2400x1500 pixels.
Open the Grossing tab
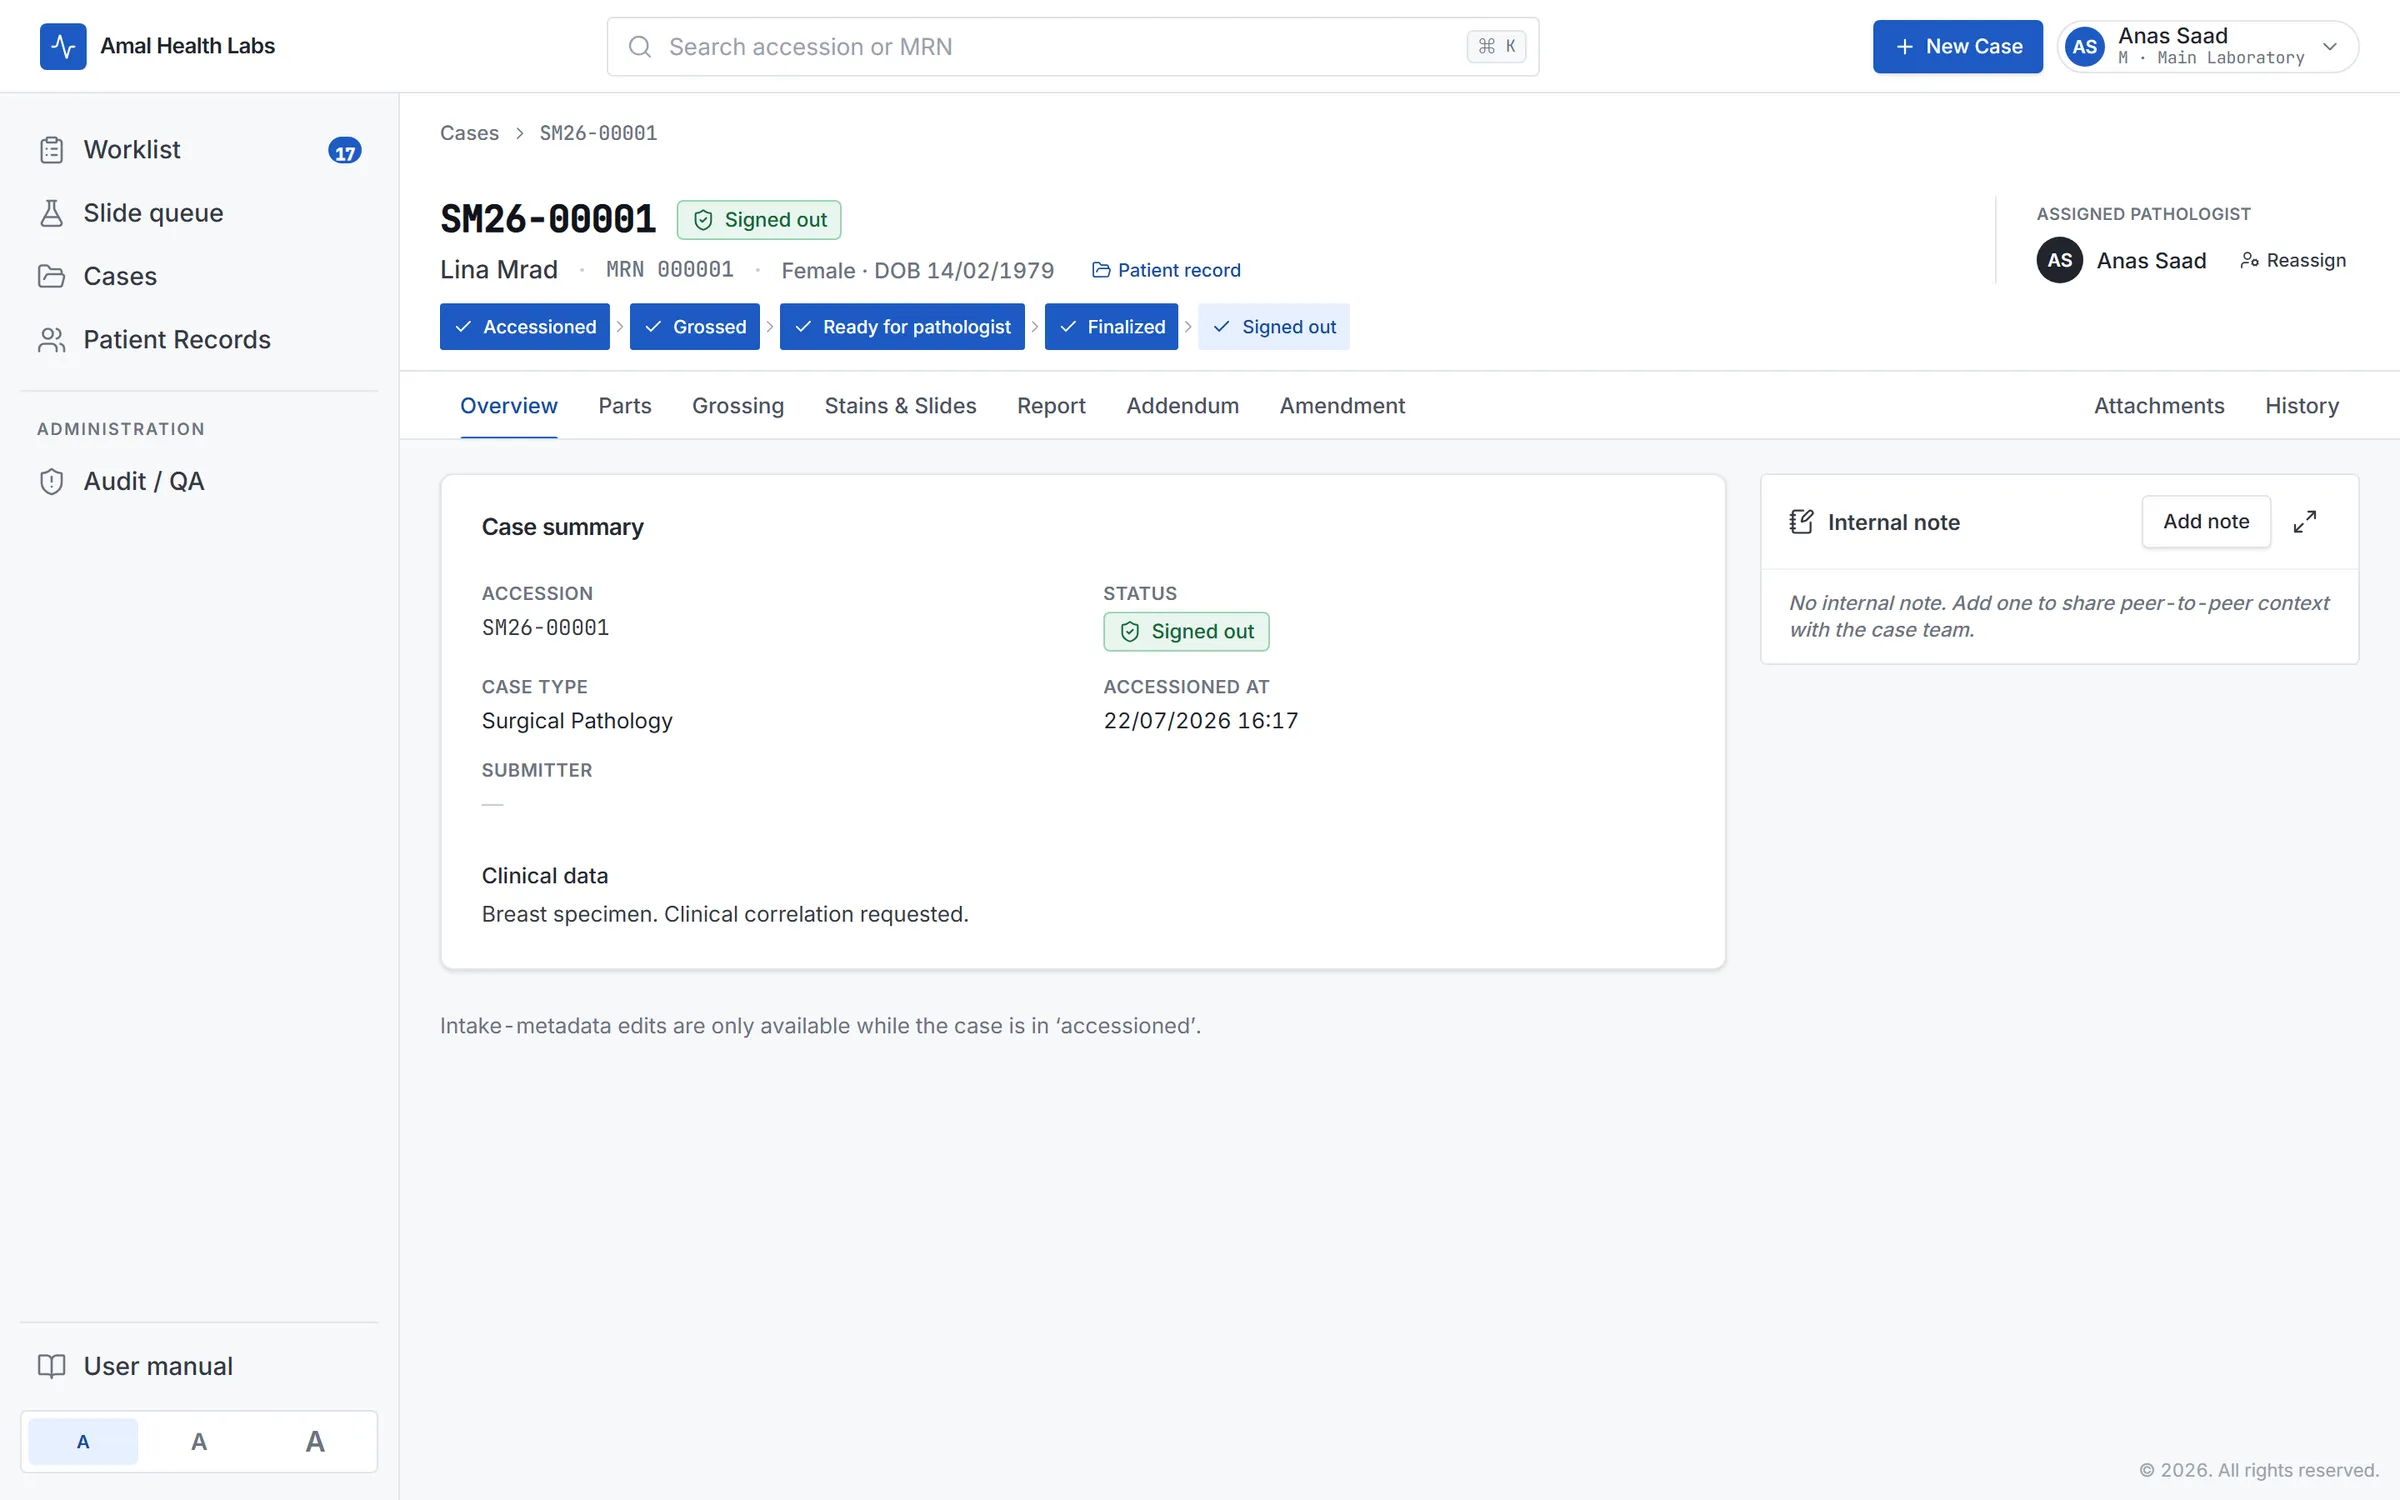click(738, 406)
